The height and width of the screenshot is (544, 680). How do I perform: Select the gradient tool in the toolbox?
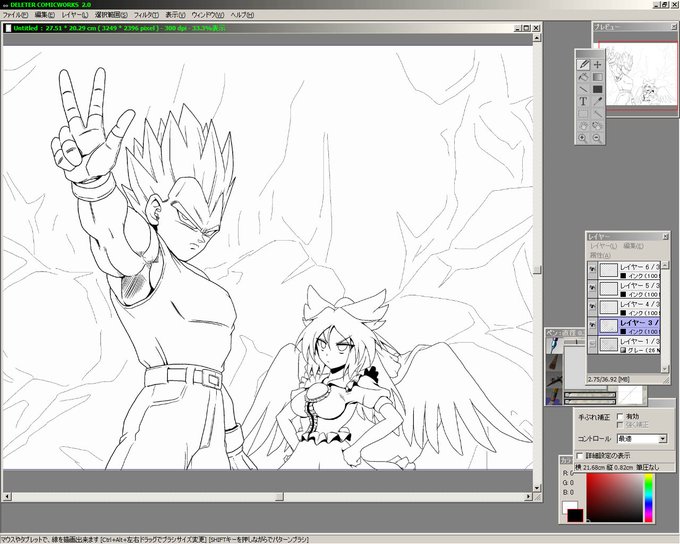[598, 77]
